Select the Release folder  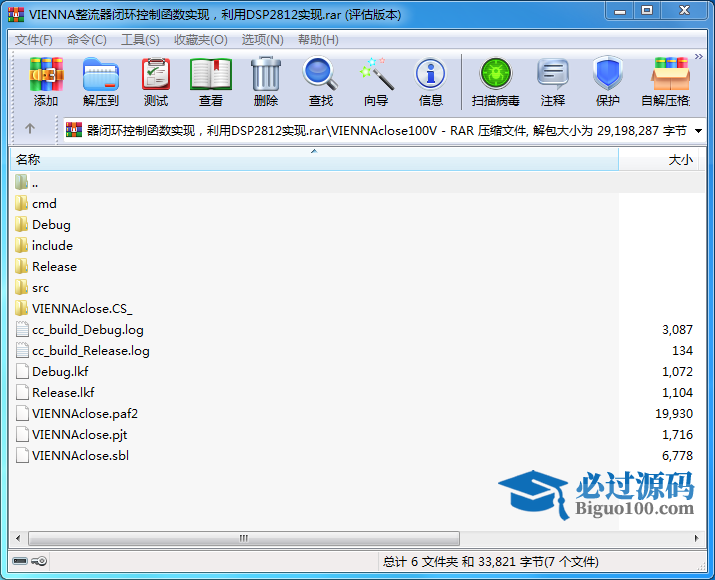coord(46,267)
